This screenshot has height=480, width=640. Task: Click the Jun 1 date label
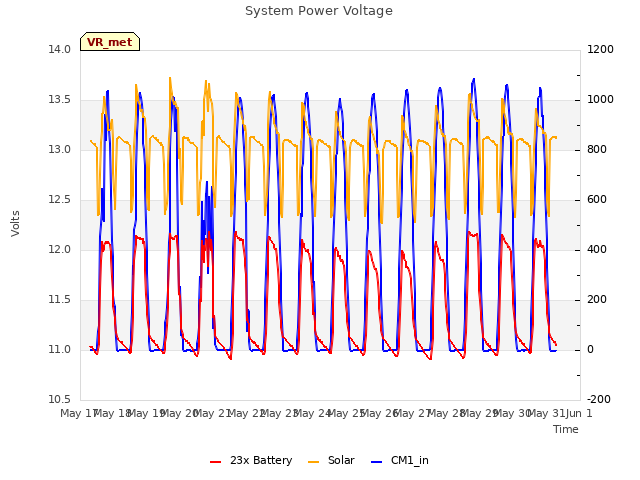(579, 413)
